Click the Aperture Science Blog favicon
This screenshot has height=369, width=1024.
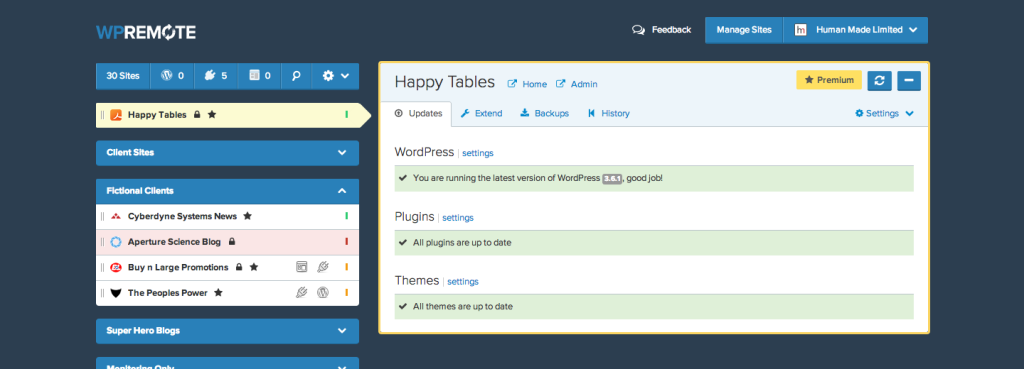pos(116,242)
